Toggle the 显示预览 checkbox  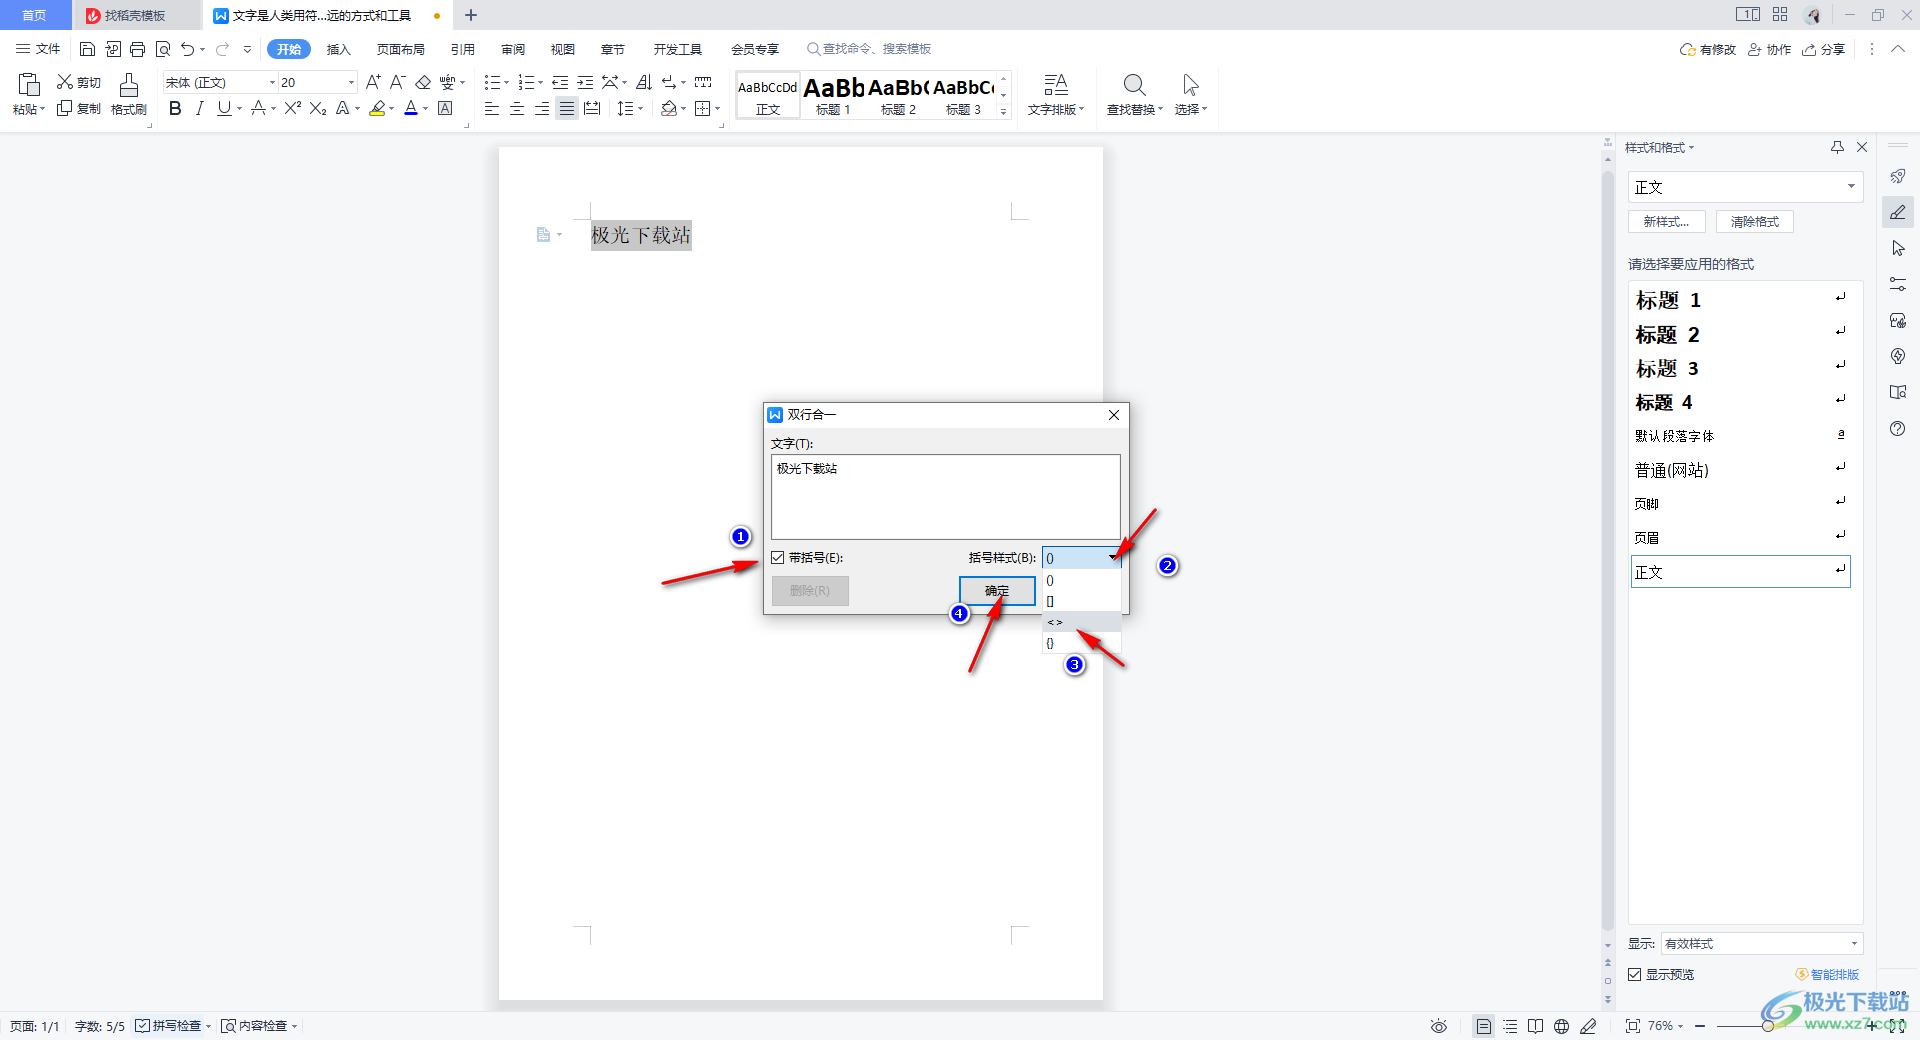1635,974
